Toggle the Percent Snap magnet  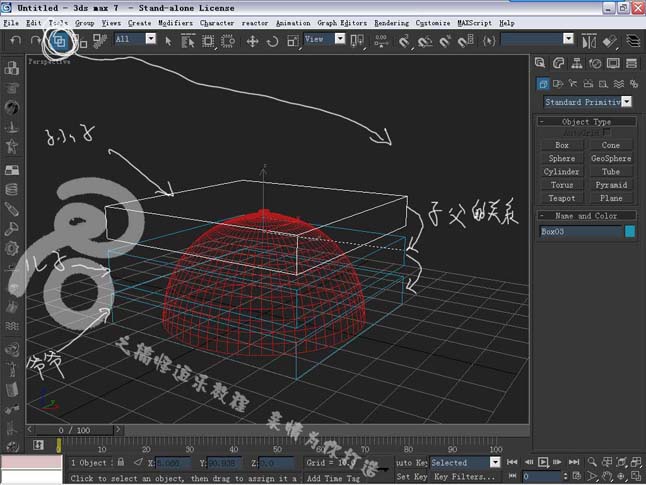445,41
